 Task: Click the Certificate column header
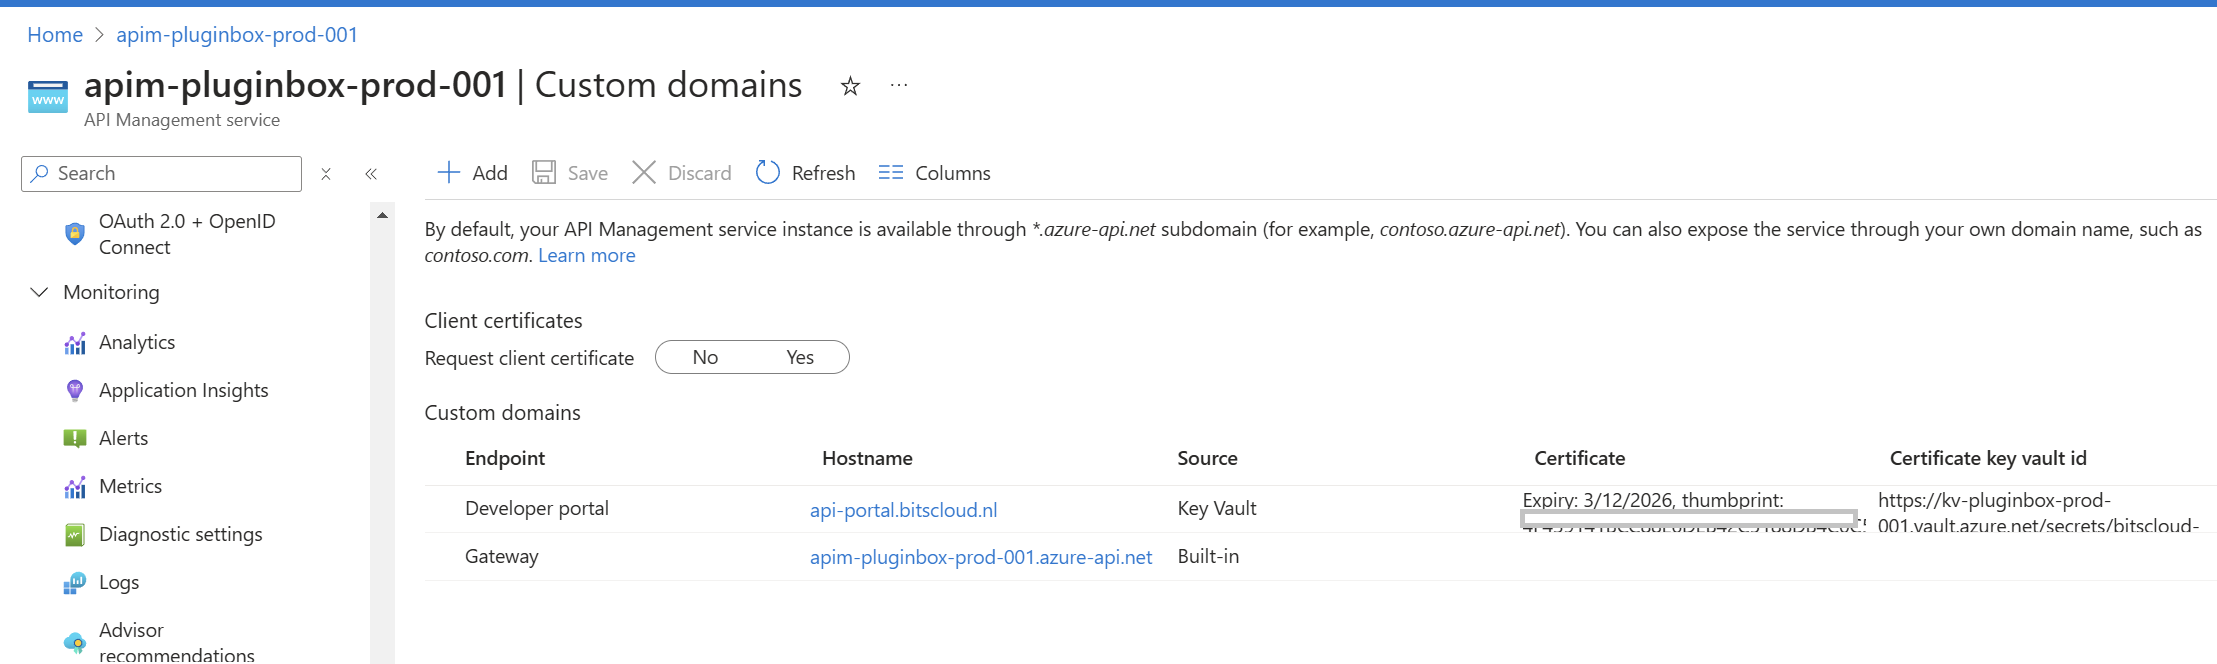click(1579, 458)
